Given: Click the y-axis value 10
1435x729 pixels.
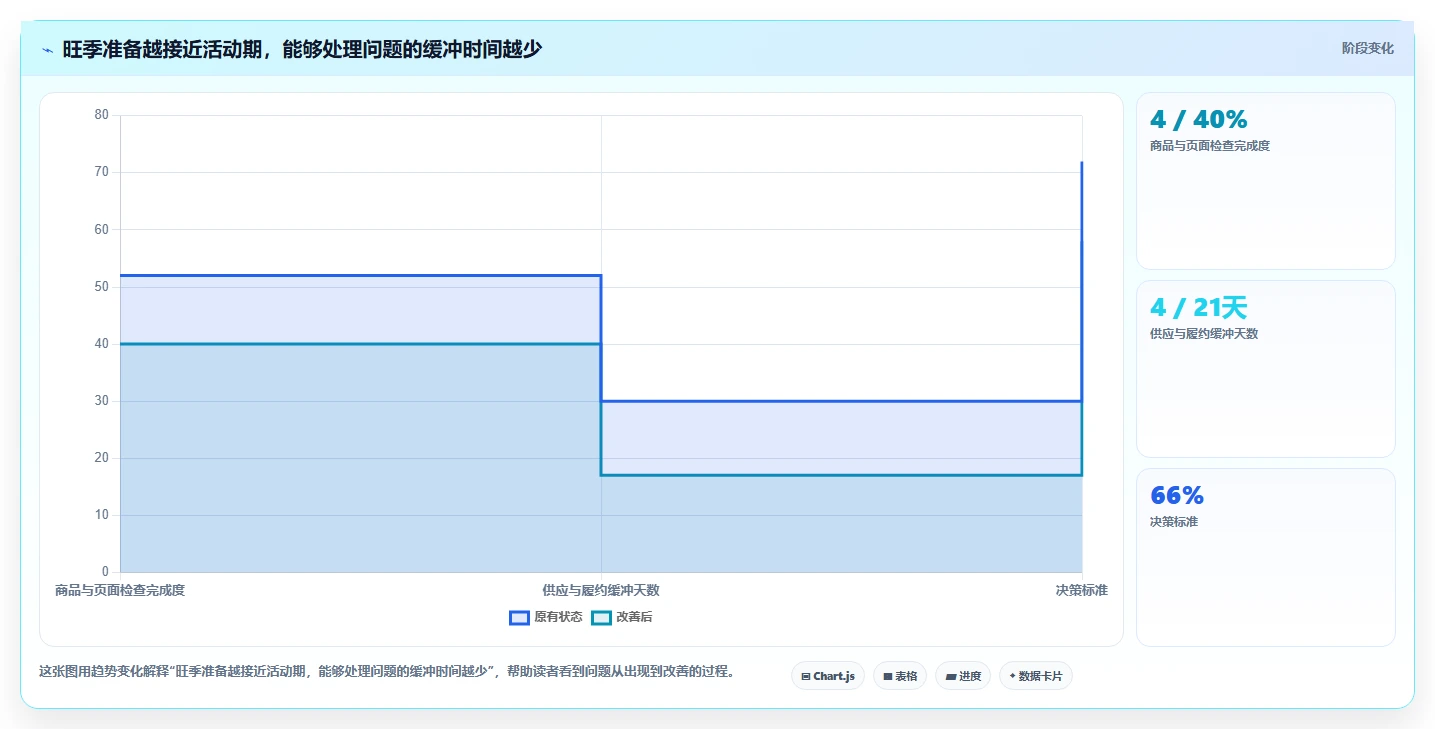Looking at the screenshot, I should [x=101, y=515].
